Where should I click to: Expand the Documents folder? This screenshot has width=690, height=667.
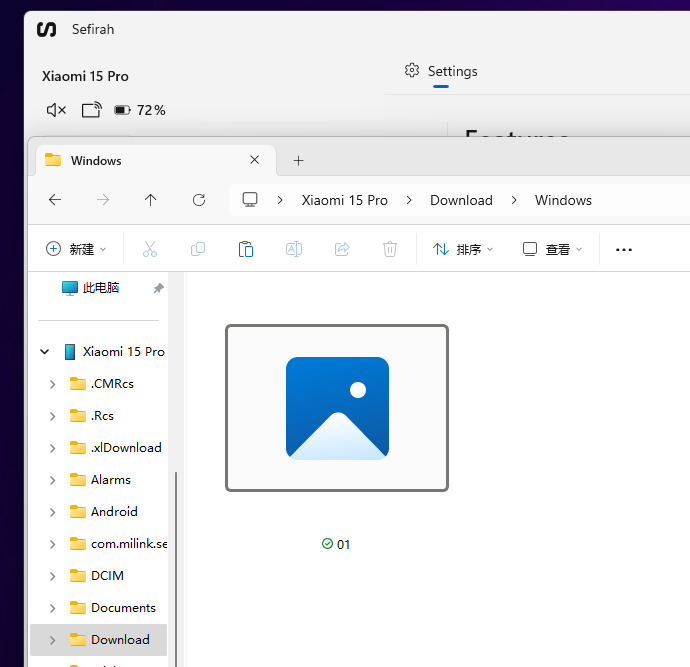[52, 608]
